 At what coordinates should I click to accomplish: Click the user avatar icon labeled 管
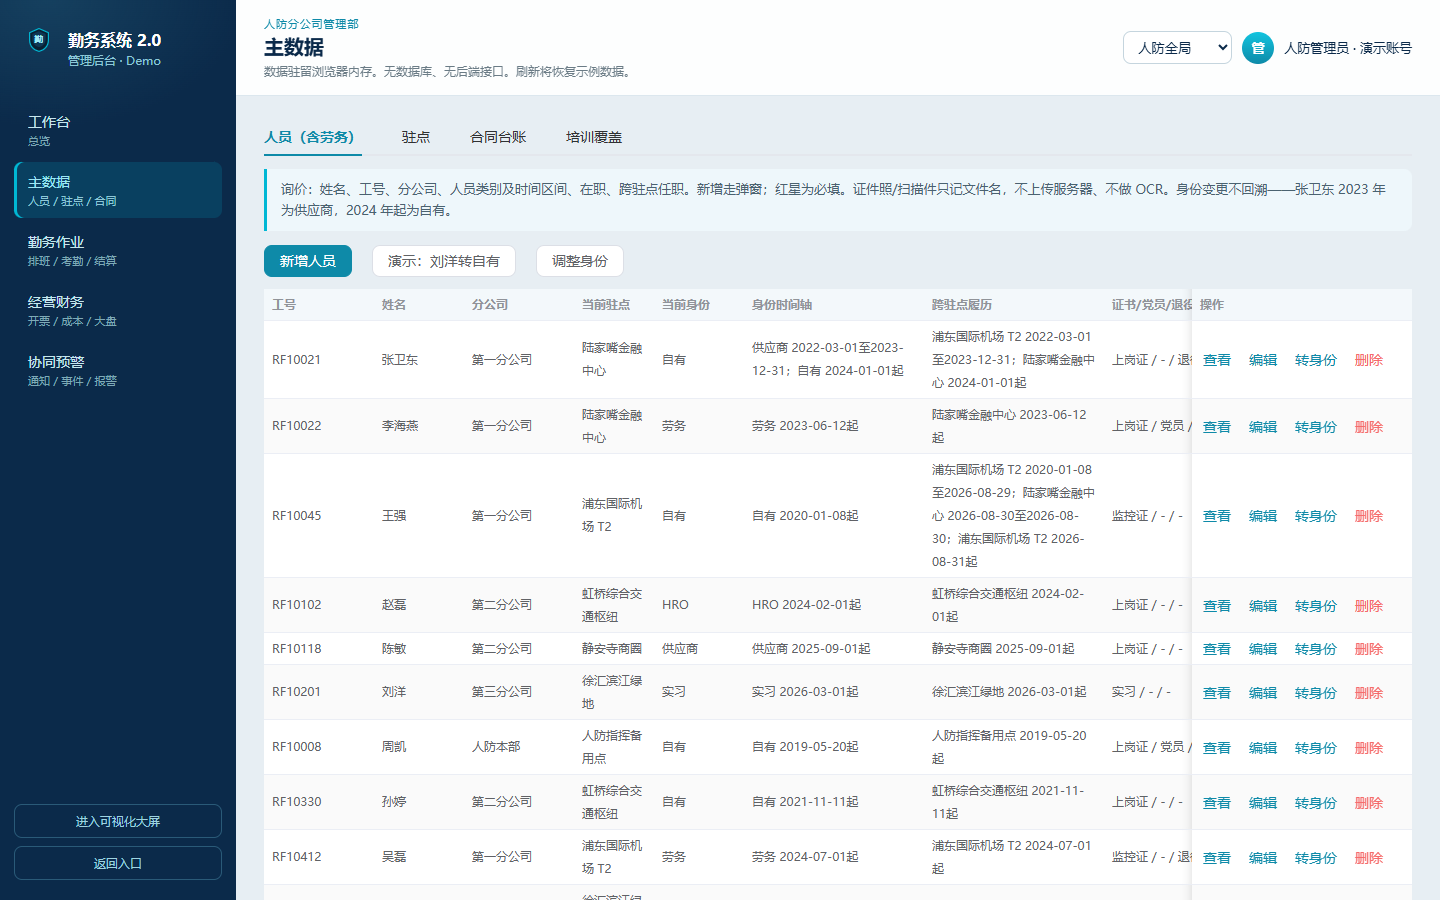pyautogui.click(x=1258, y=48)
